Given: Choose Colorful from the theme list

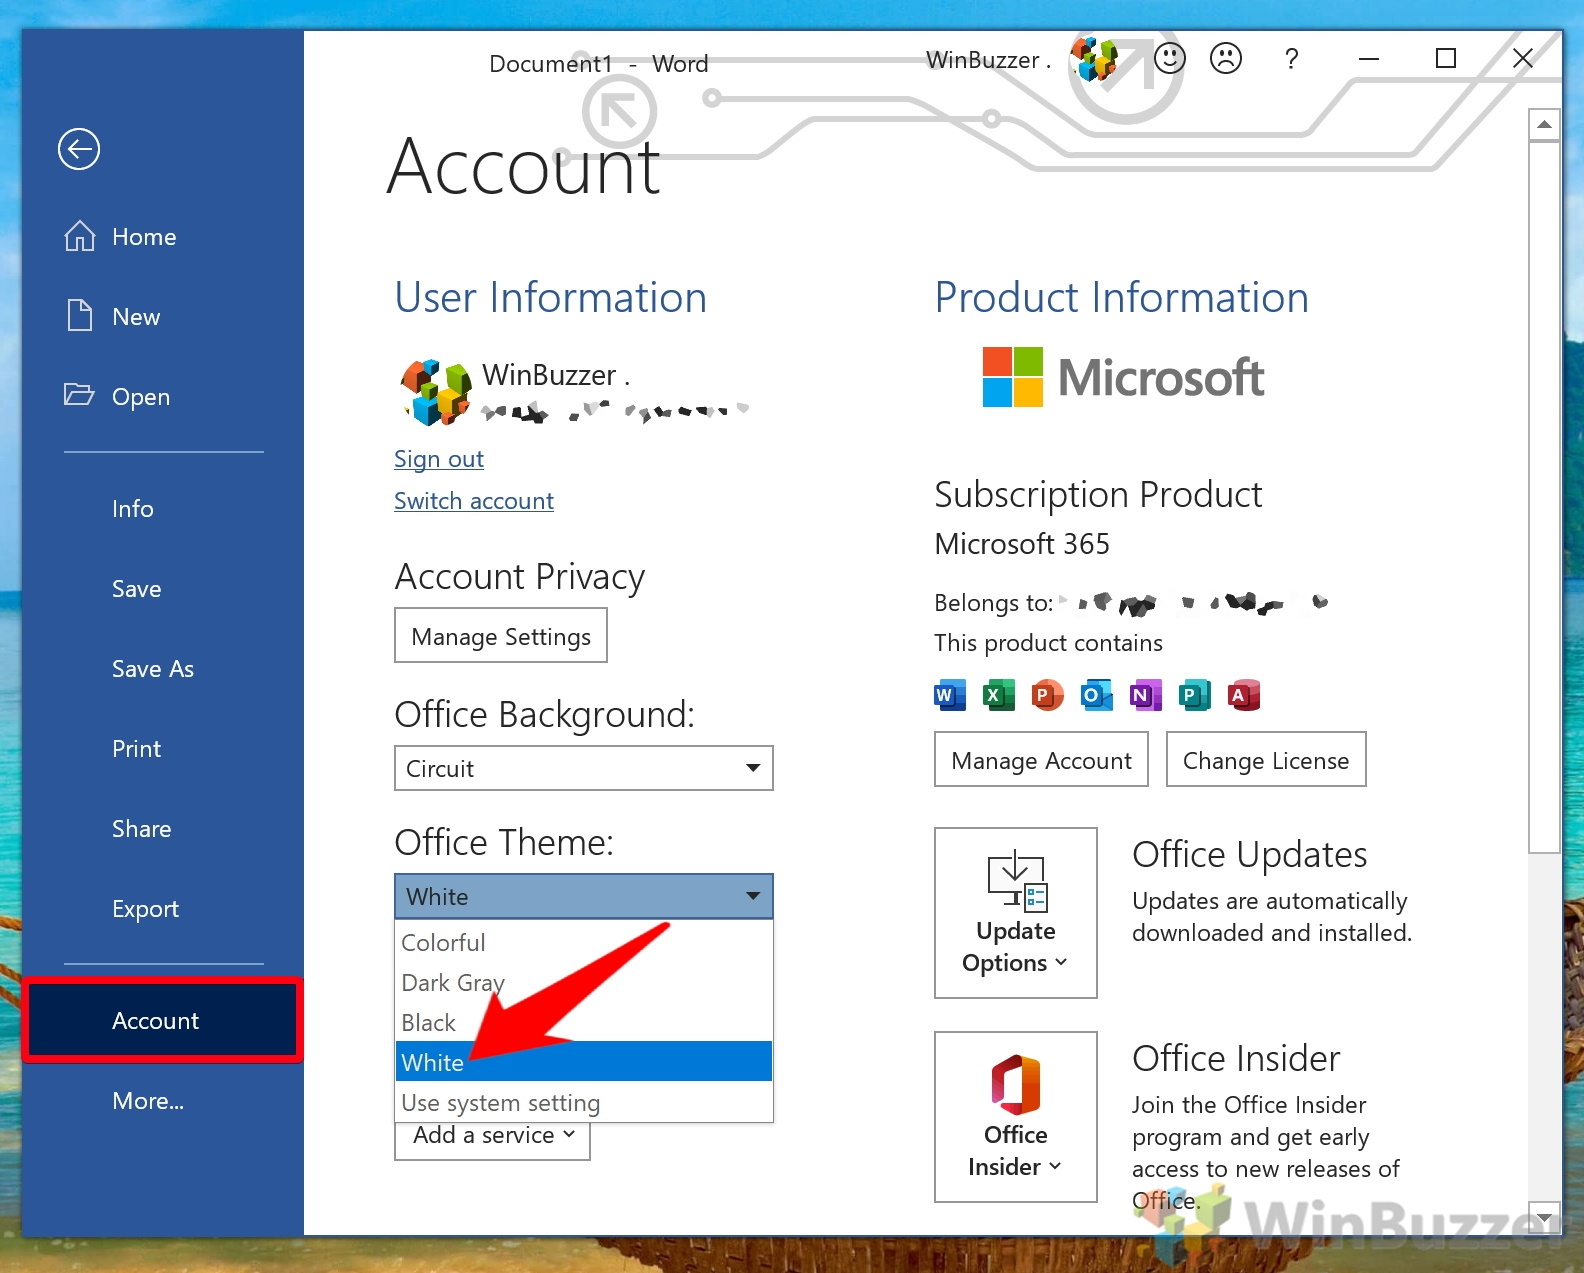Looking at the screenshot, I should click(584, 942).
